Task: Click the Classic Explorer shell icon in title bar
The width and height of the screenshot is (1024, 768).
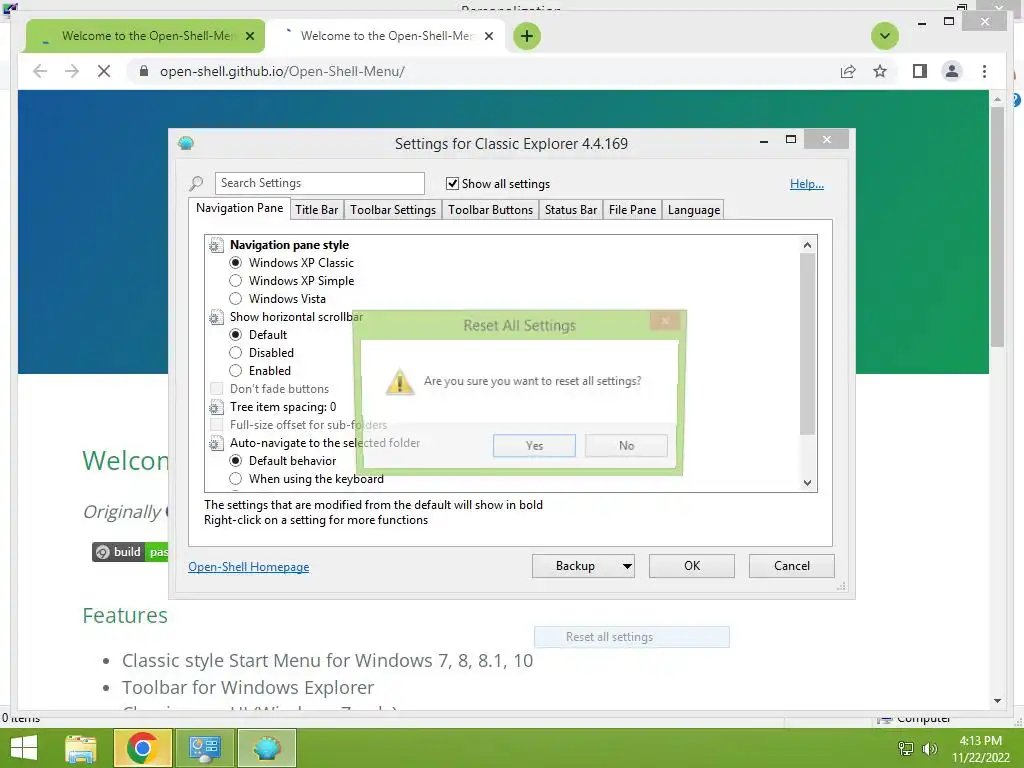Action: [x=186, y=143]
